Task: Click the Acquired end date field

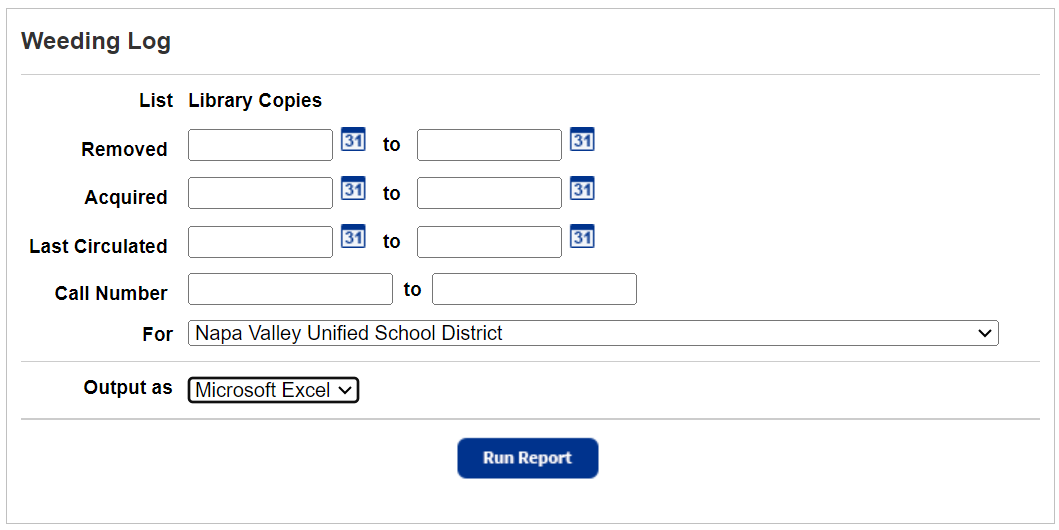Action: (x=489, y=193)
